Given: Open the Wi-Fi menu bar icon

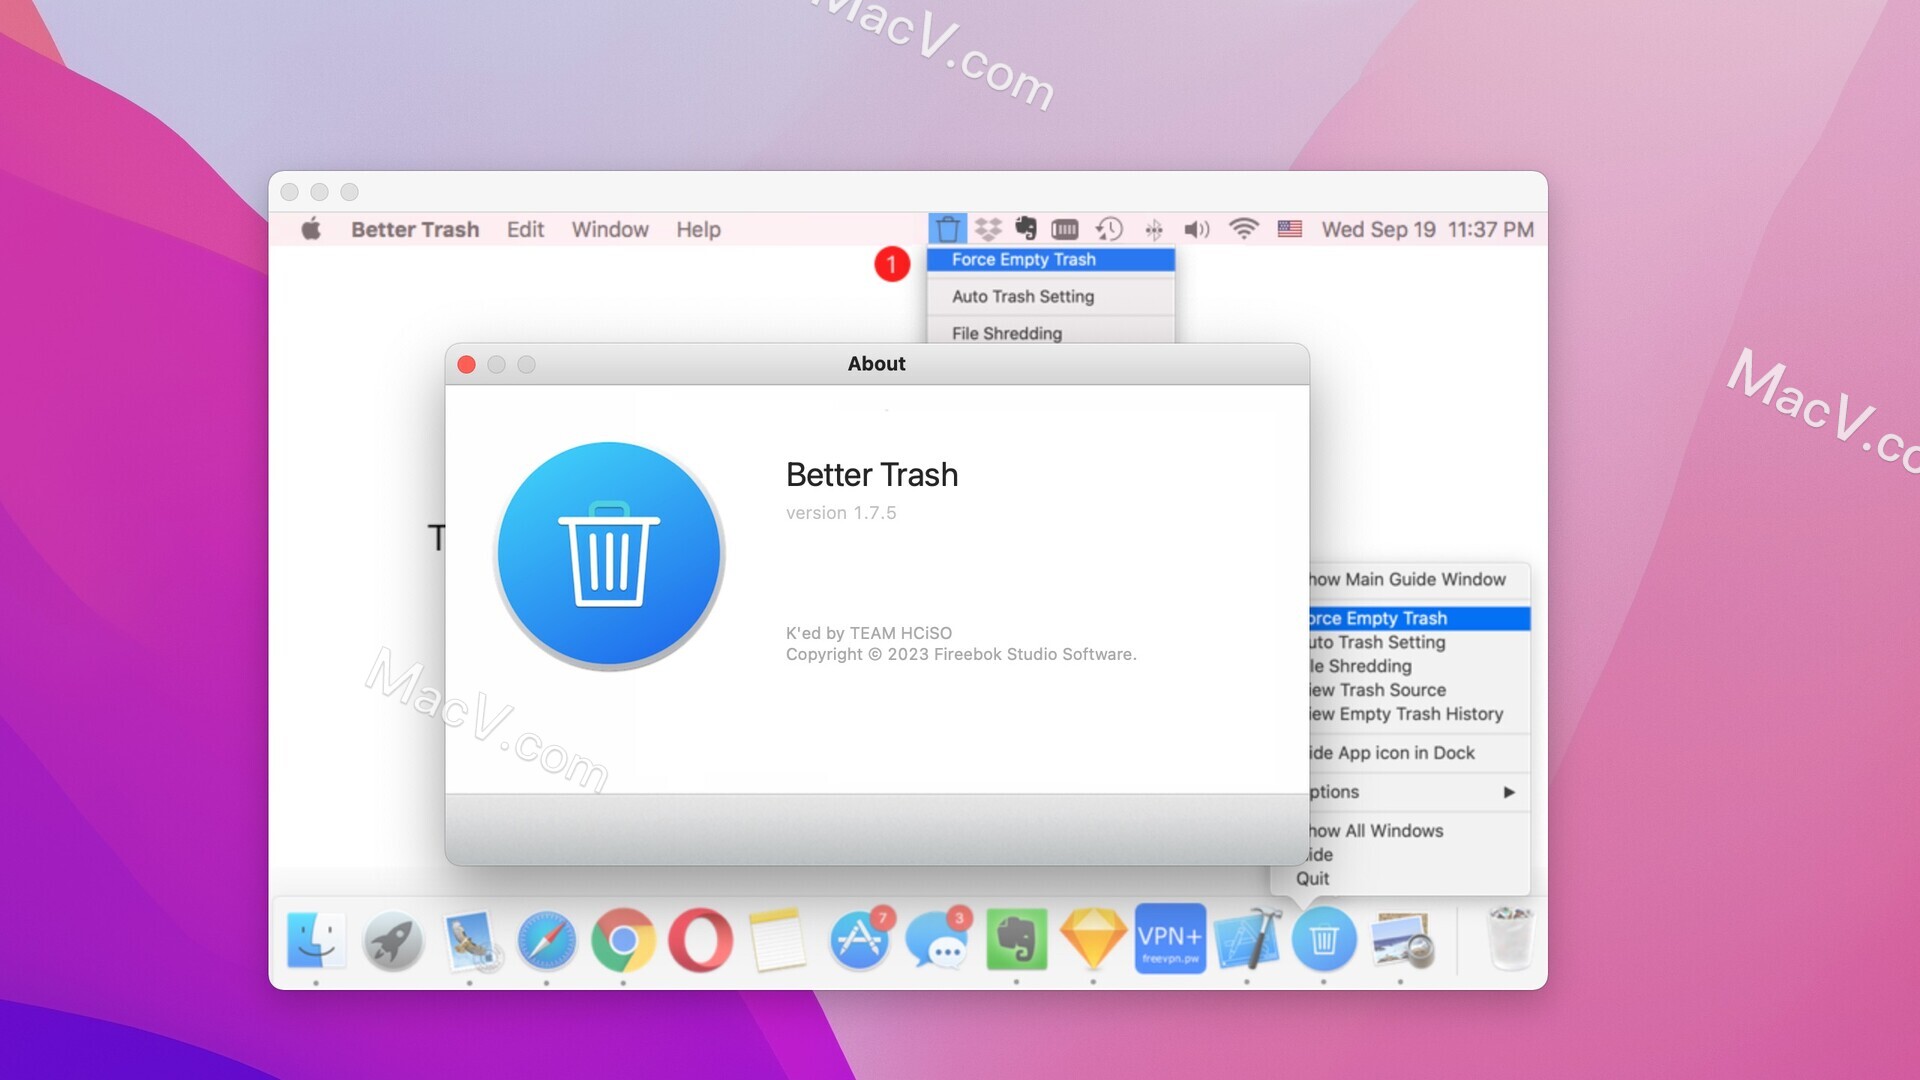Looking at the screenshot, I should pos(1243,229).
